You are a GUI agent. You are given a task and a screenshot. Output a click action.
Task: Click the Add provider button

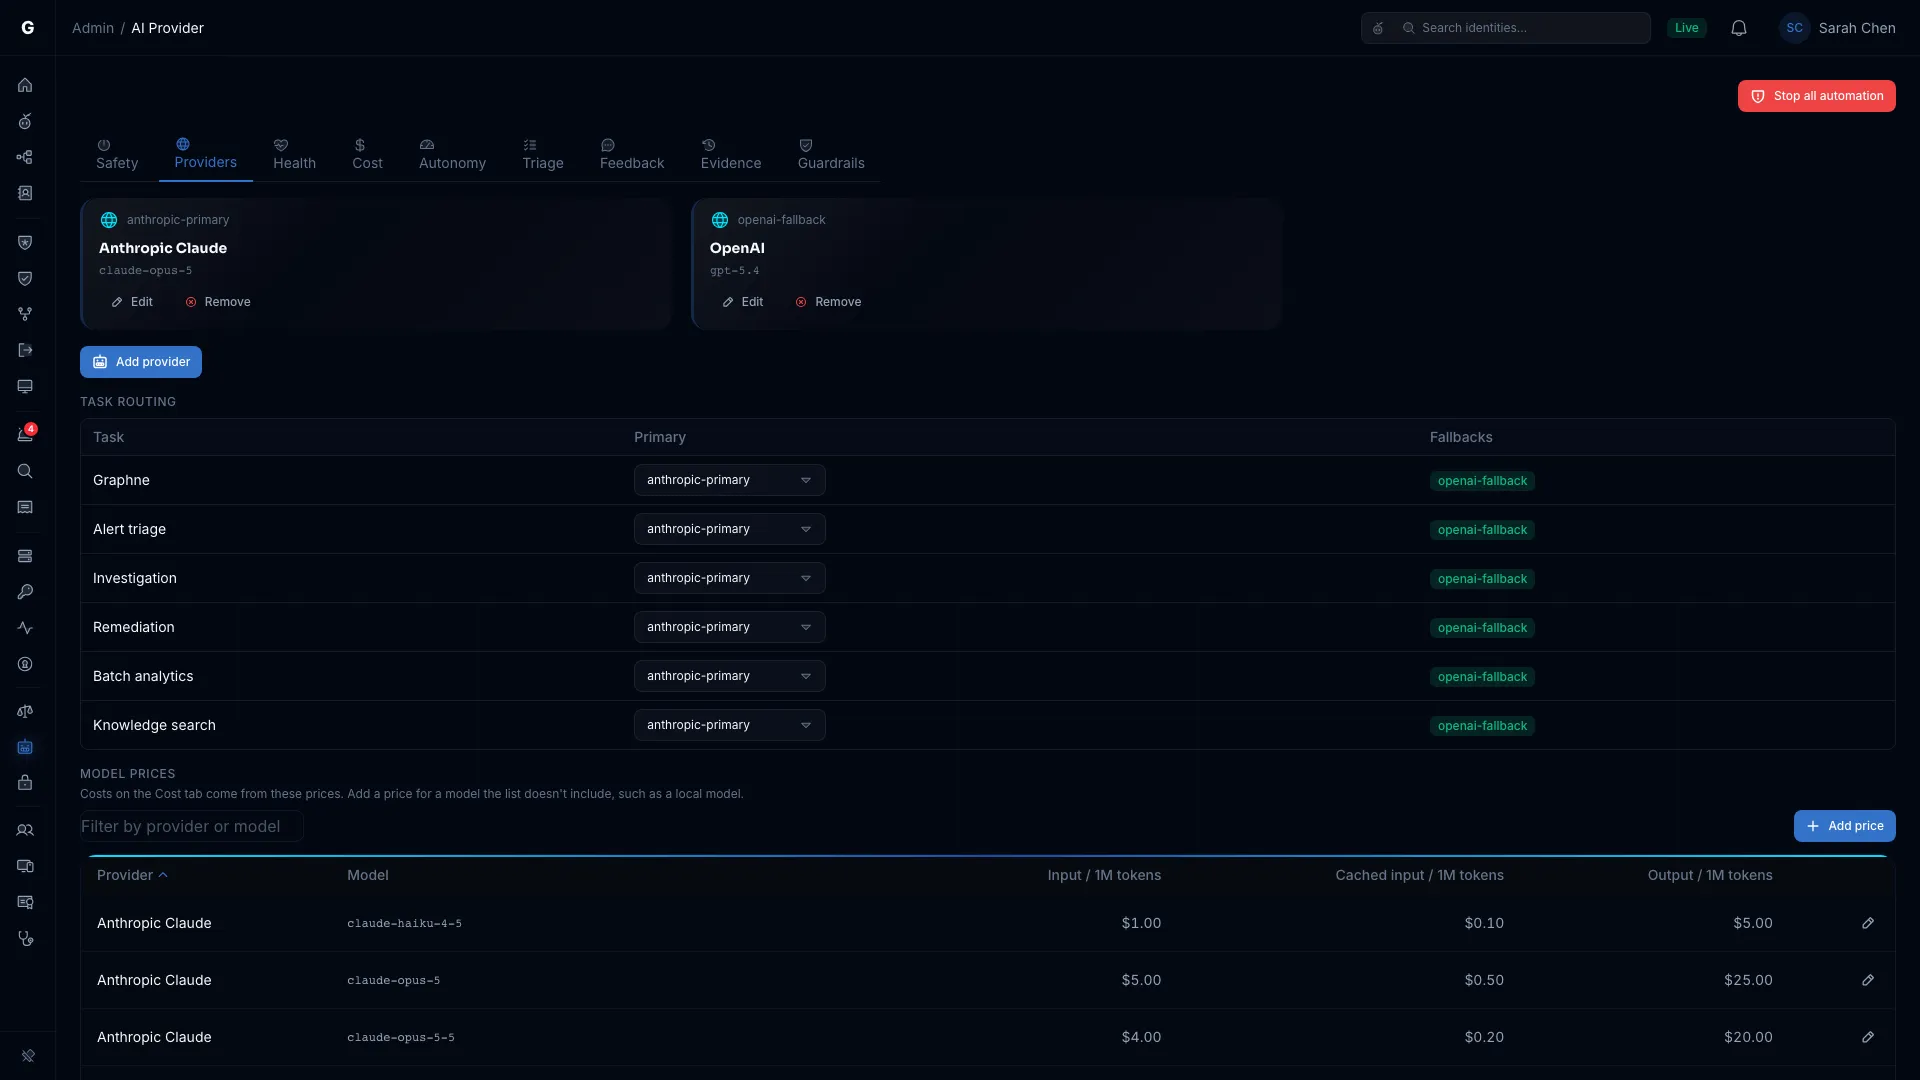(141, 362)
